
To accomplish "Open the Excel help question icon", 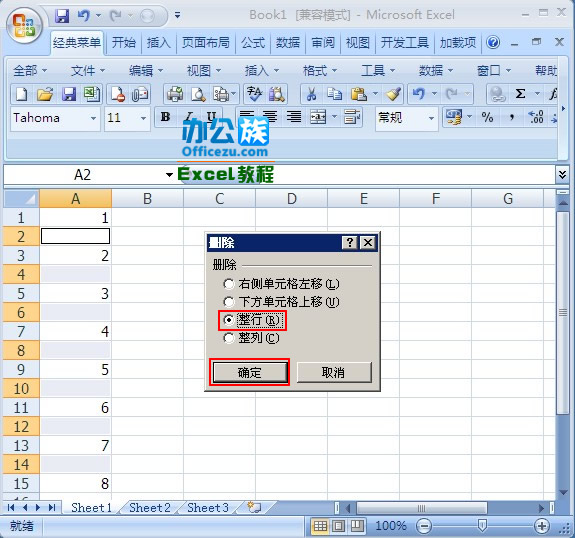I will coord(493,43).
